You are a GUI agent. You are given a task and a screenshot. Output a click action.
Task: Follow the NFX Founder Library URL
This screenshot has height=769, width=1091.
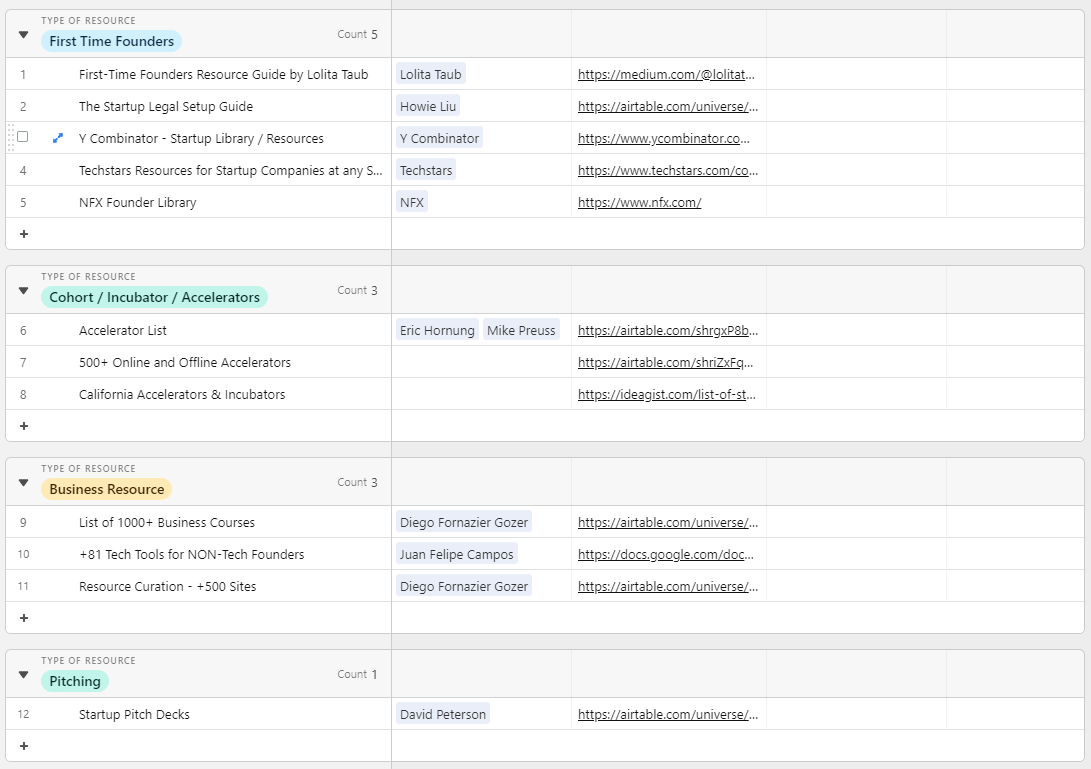(637, 202)
